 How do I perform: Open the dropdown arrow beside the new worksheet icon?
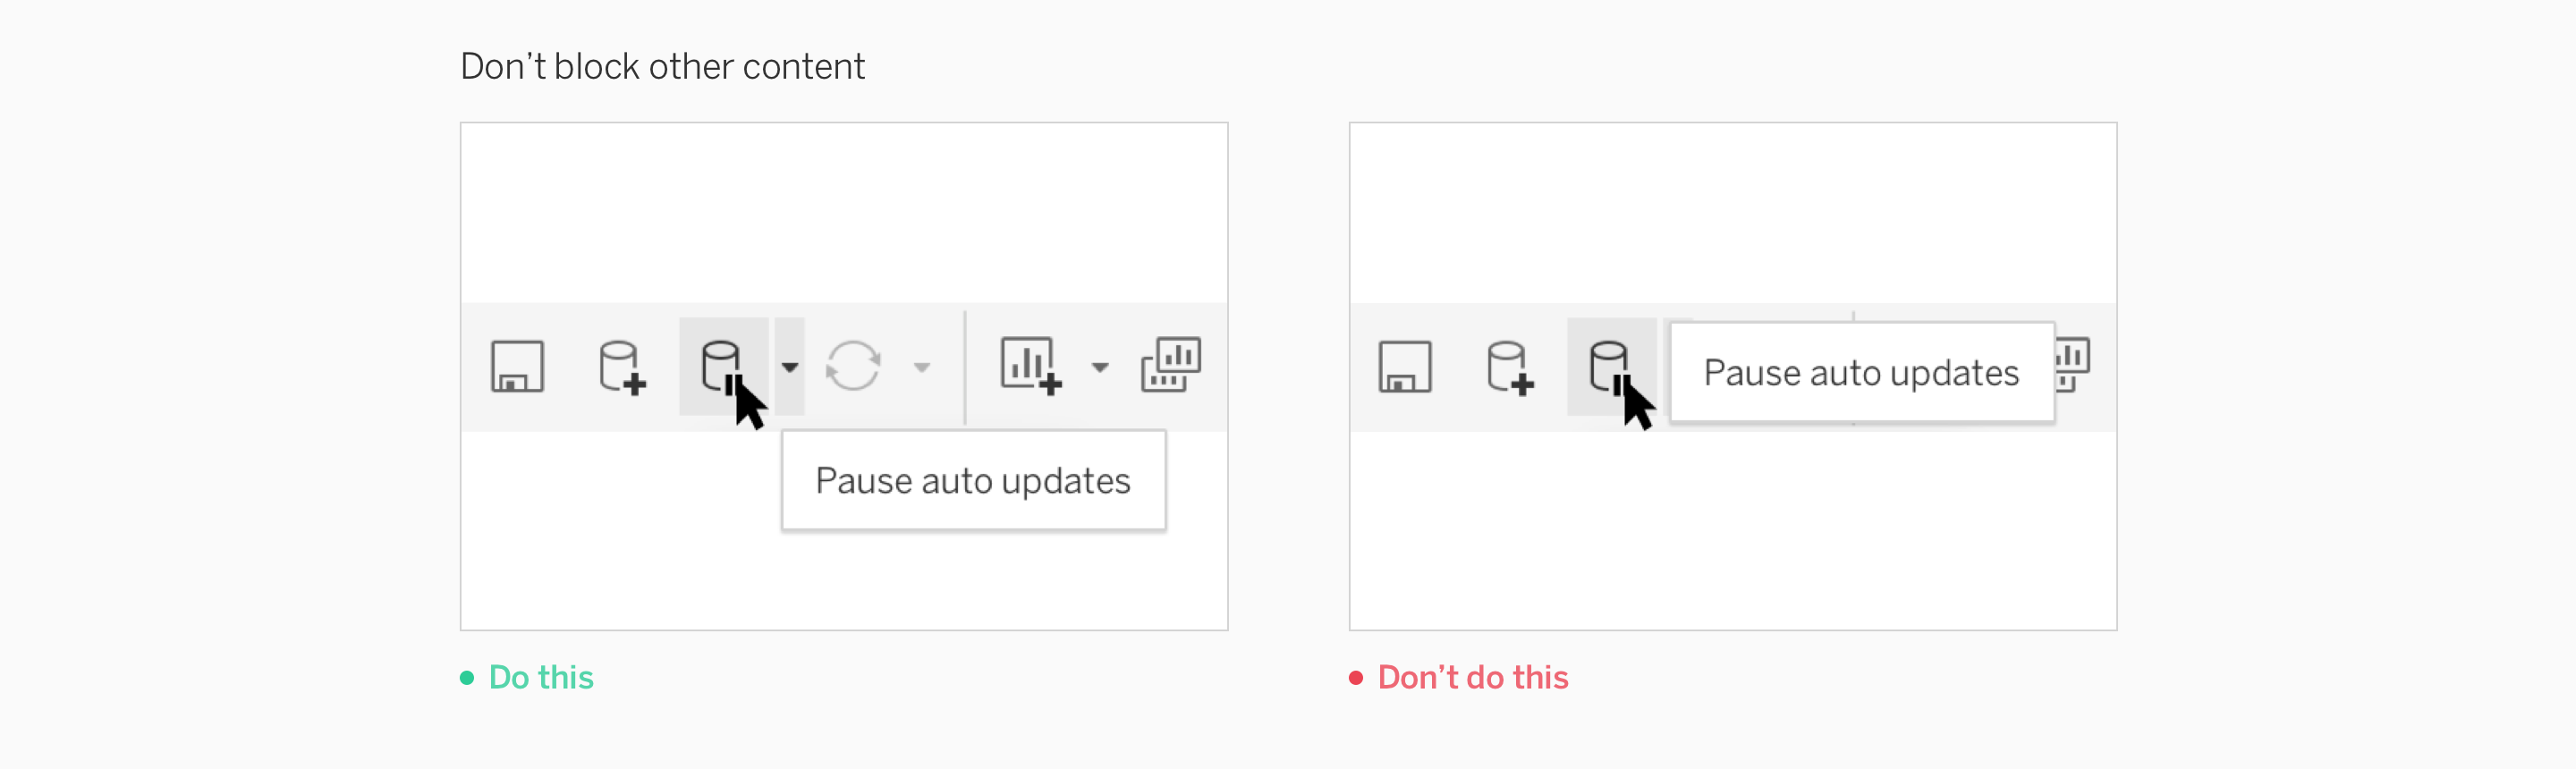1100,367
